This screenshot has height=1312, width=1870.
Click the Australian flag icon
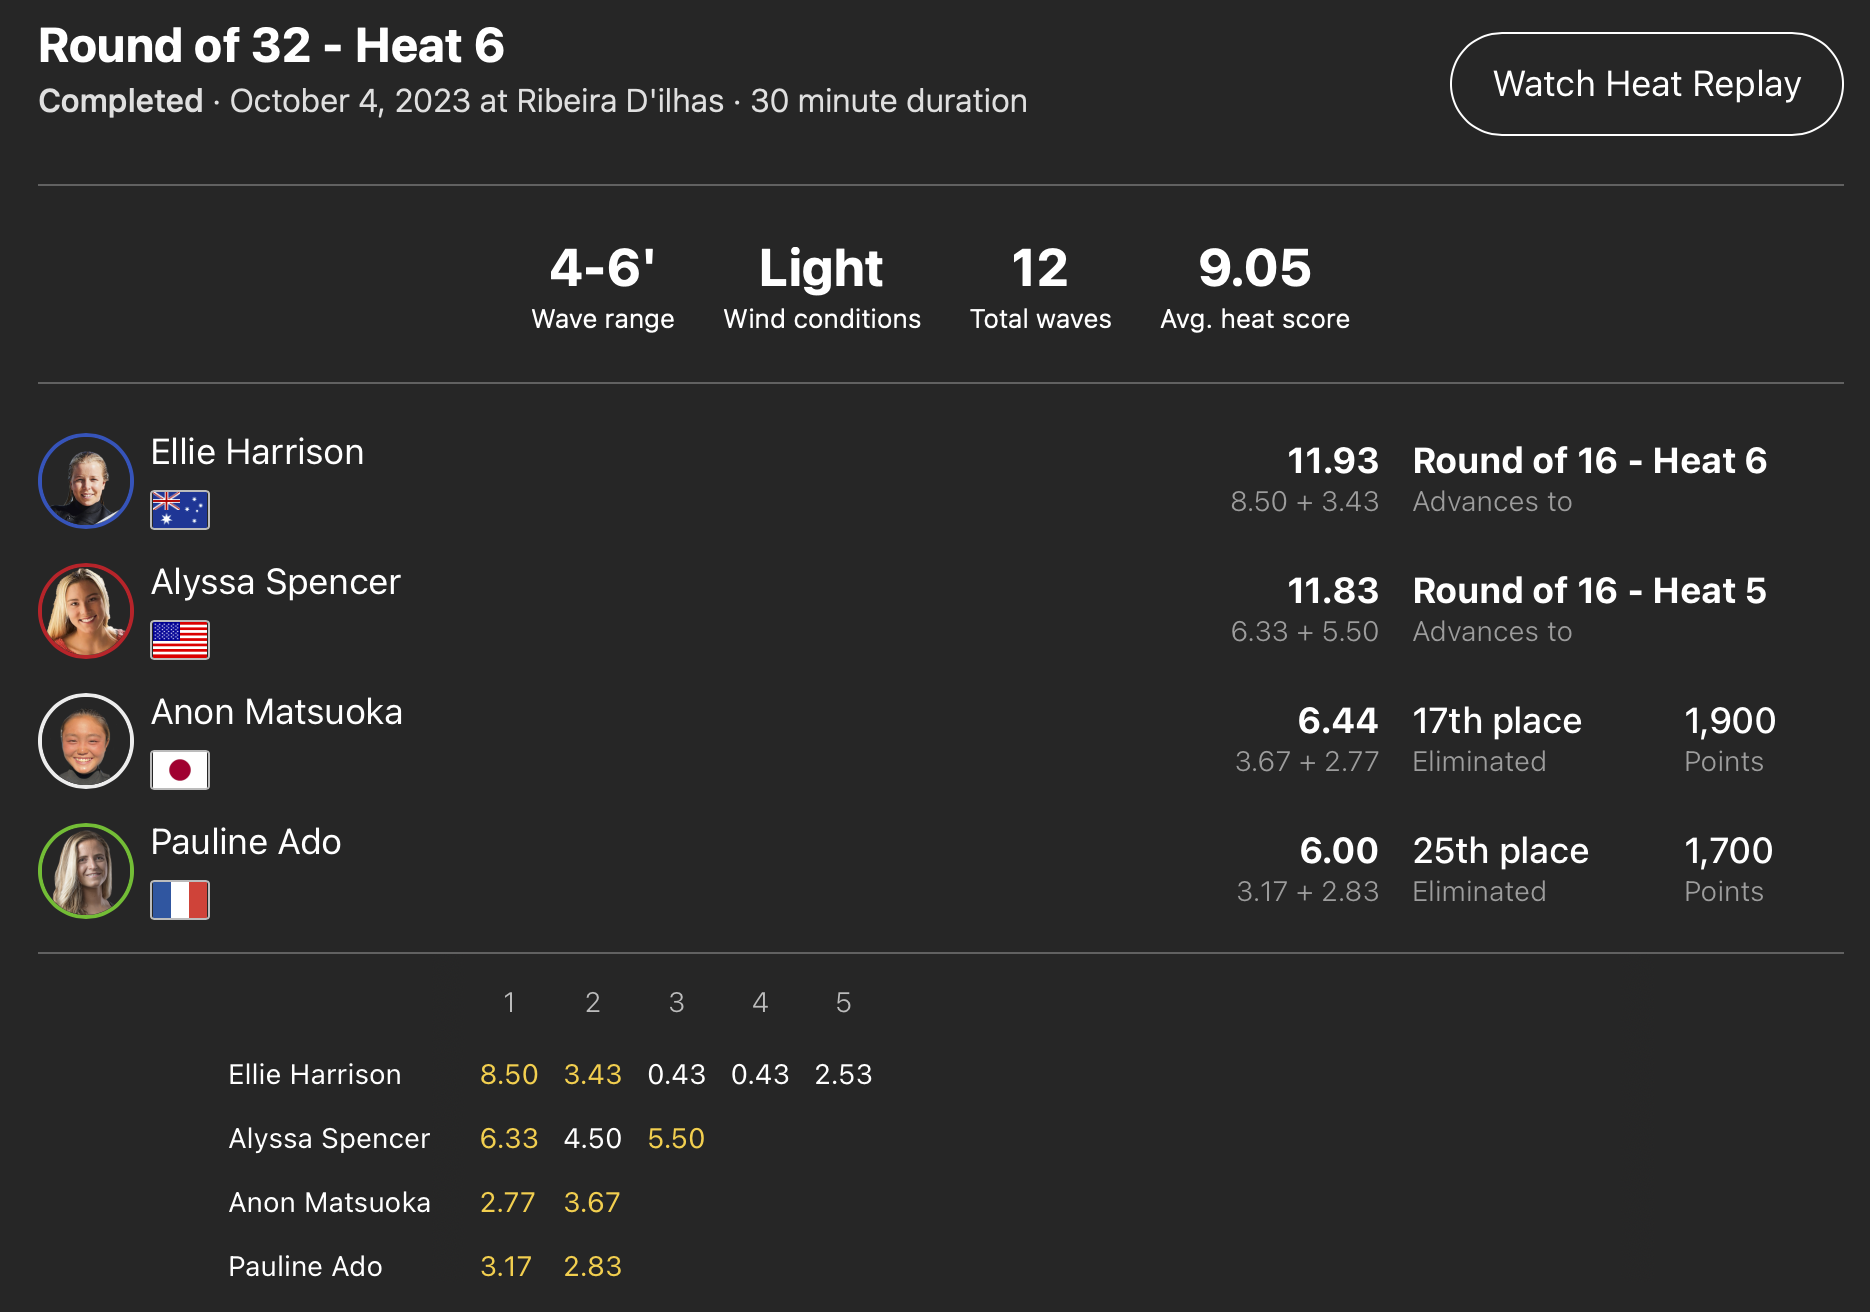click(180, 510)
